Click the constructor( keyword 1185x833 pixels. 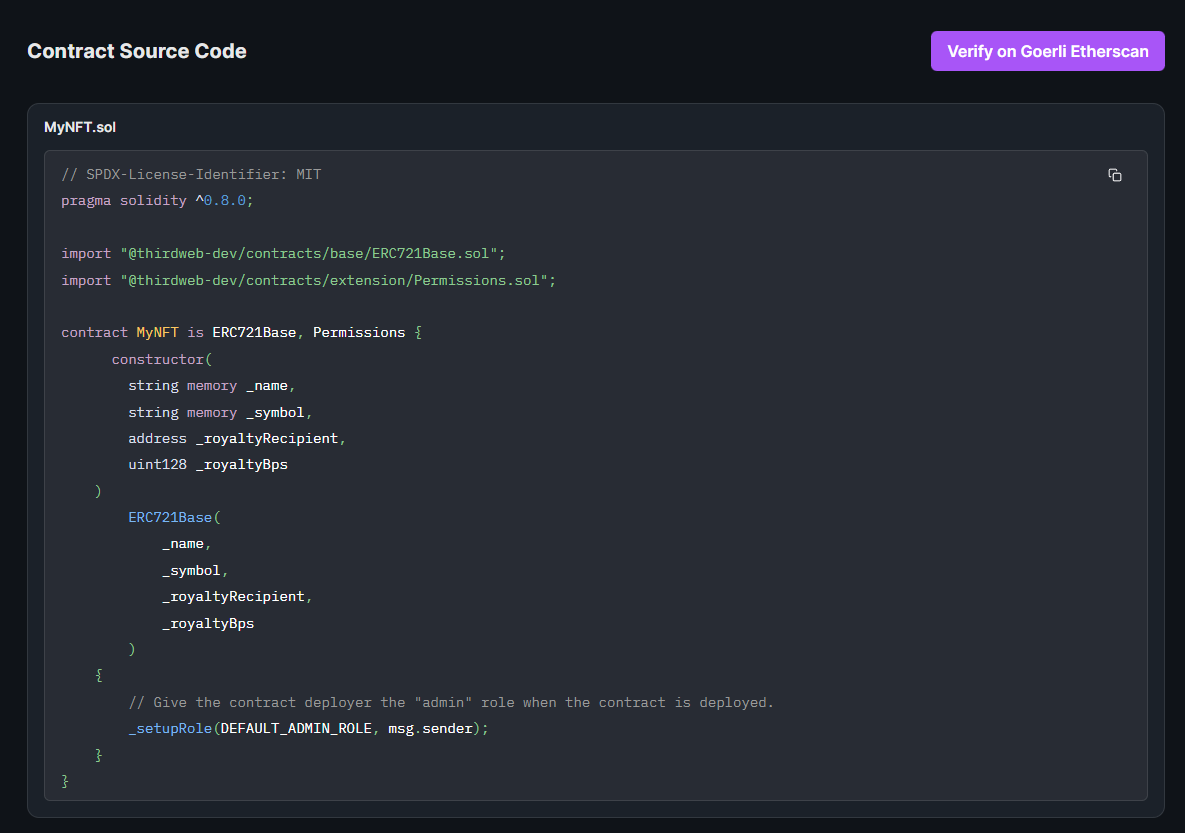[162, 359]
